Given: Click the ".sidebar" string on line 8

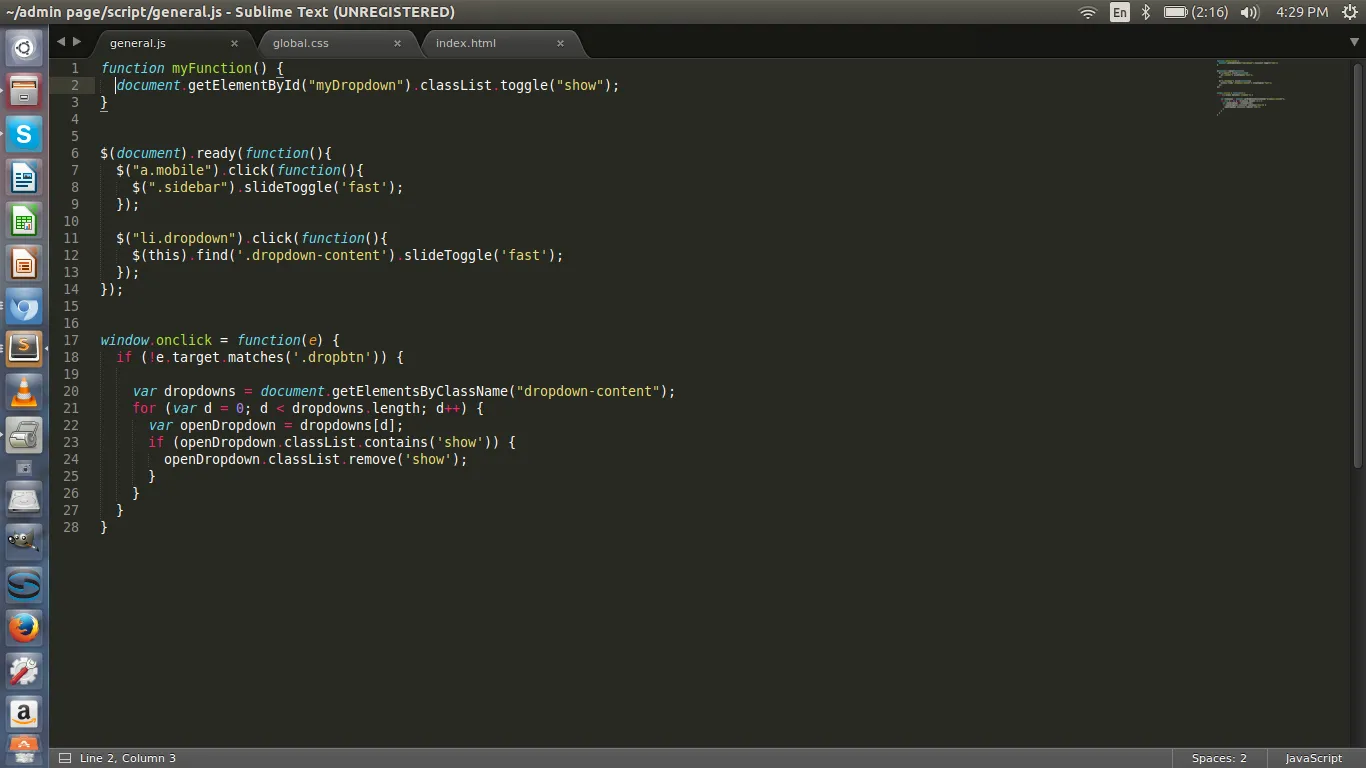Looking at the screenshot, I should 188,187.
